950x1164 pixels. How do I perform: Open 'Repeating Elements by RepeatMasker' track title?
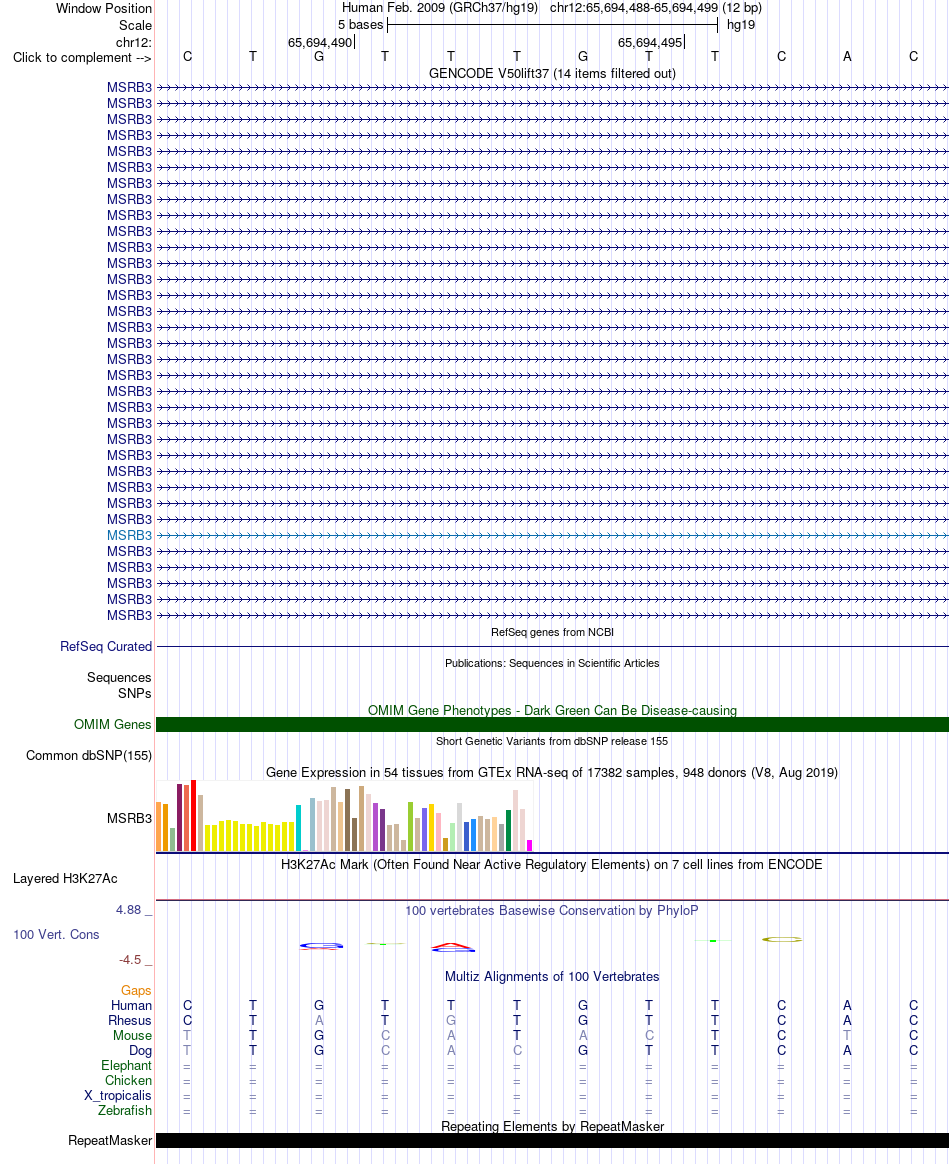(x=552, y=1127)
